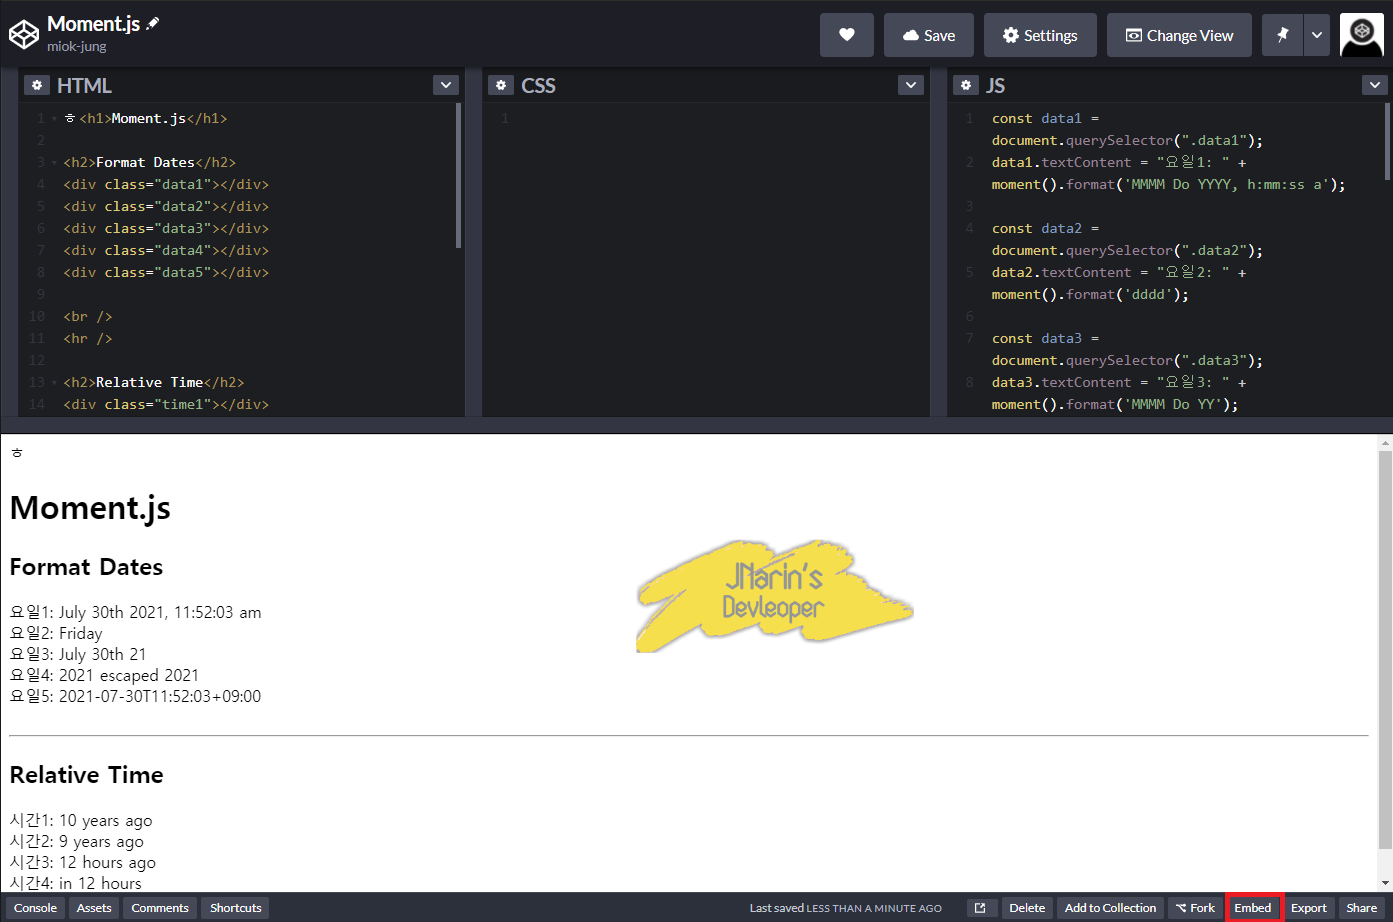Image resolution: width=1393 pixels, height=922 pixels.
Task: Collapse the h2 Relative Time fold arrow
Action: pyautogui.click(x=54, y=383)
